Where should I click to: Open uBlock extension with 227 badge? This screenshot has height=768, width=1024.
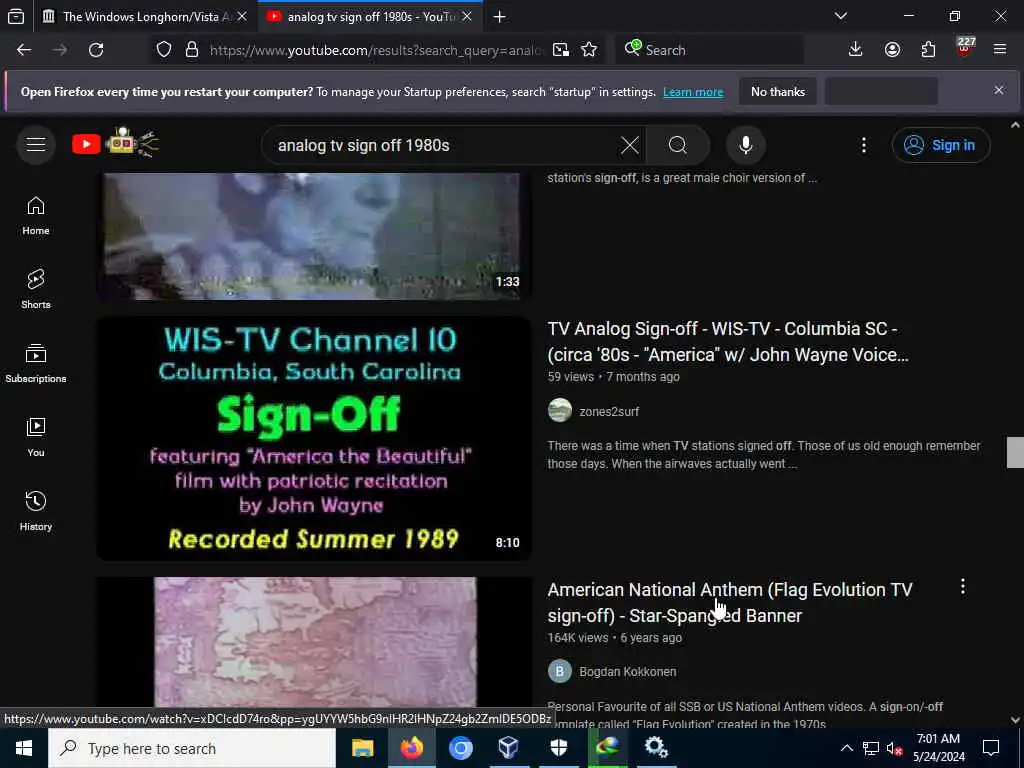965,48
